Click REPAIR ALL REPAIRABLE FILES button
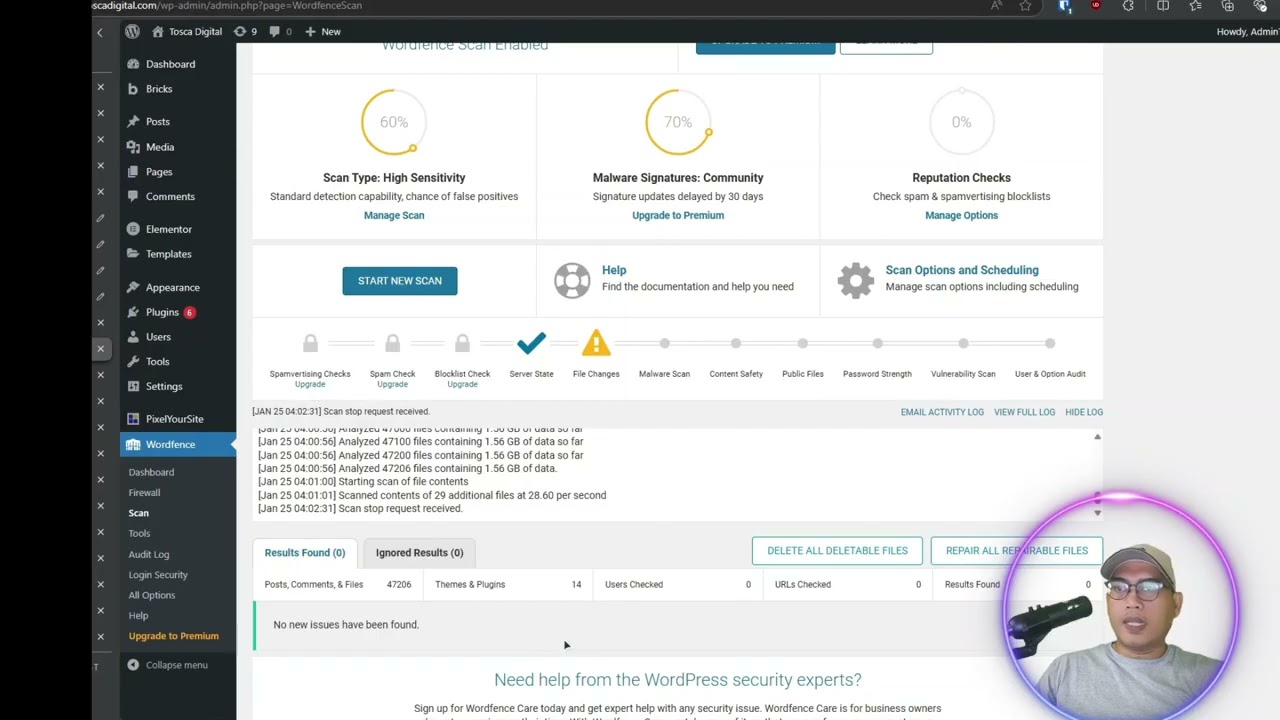 (x=1016, y=551)
